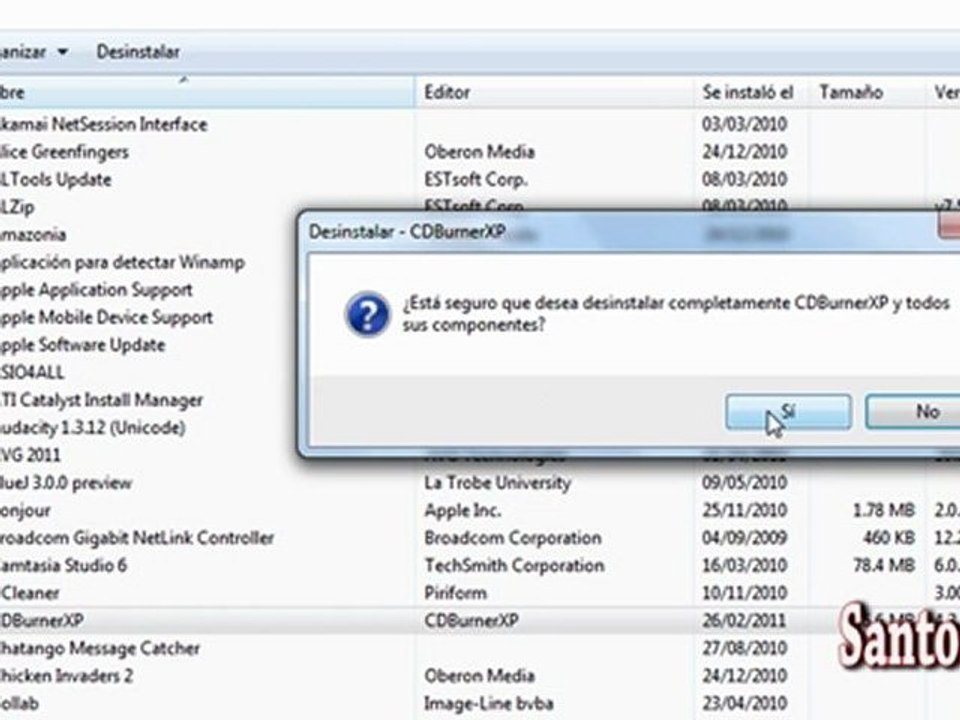Open the Organizar dropdown arrow

pyautogui.click(x=62, y=52)
